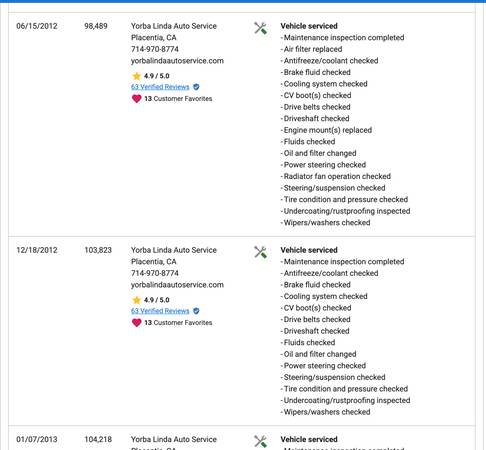This screenshot has width=486, height=450.
Task: Select Yorba Linda Auto Service name in 12/18/2012 row
Action: pyautogui.click(x=174, y=250)
